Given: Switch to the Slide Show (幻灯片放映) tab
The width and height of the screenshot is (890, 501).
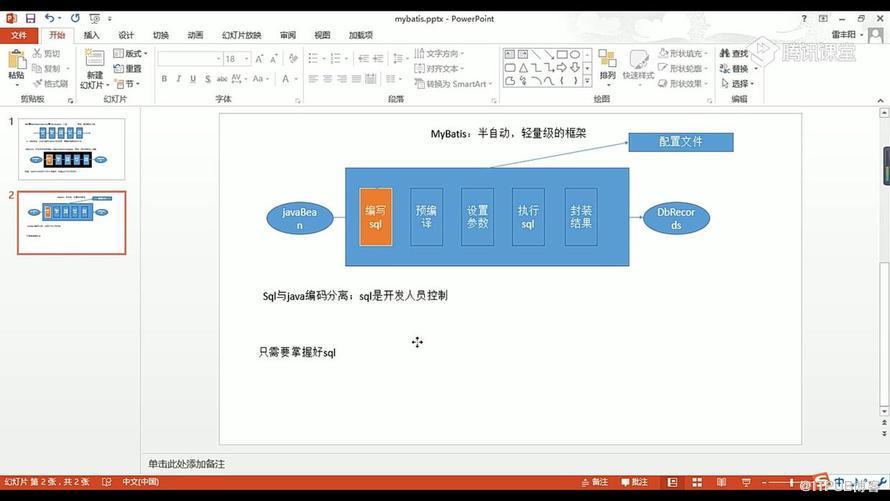Looking at the screenshot, I should (241, 35).
